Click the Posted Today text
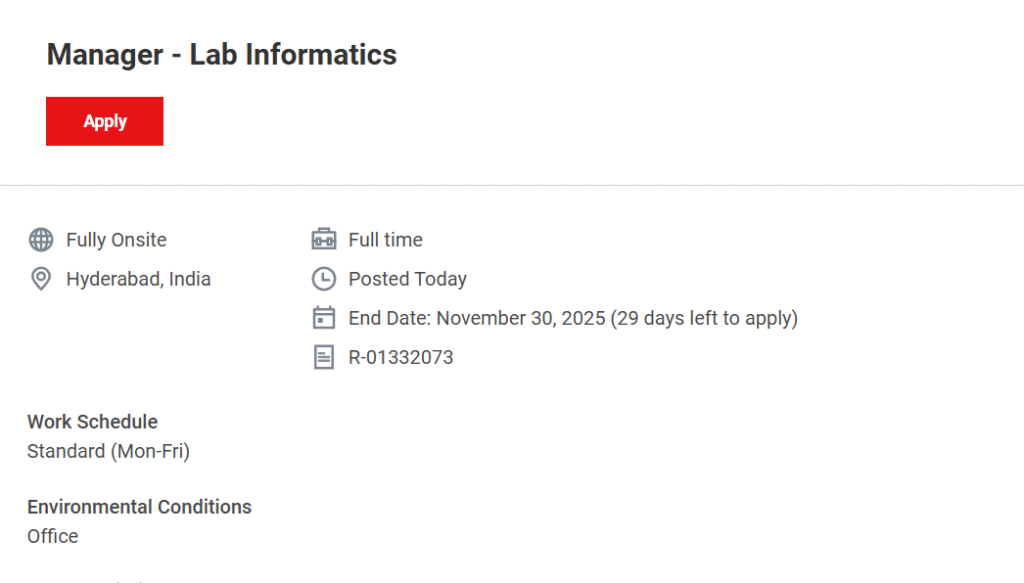Viewport: 1024px width, 583px height. click(x=407, y=279)
